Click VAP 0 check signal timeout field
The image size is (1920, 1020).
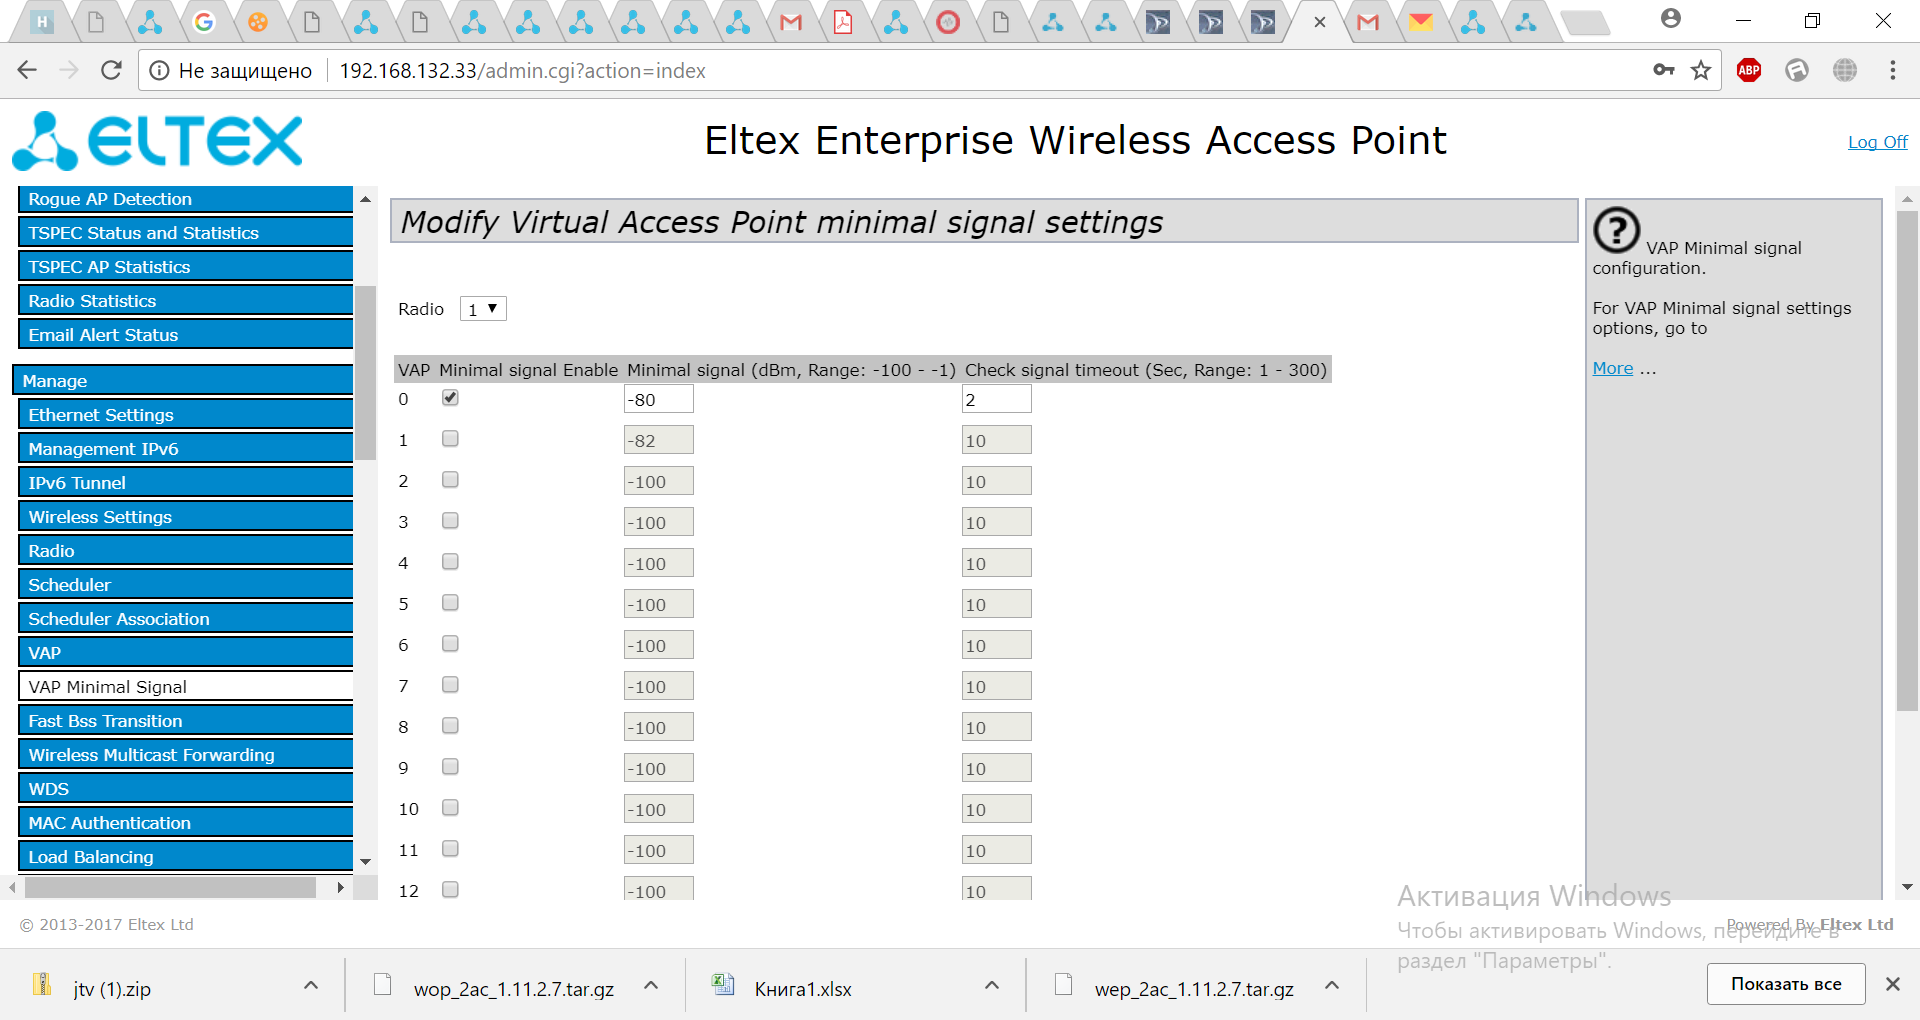(x=996, y=399)
